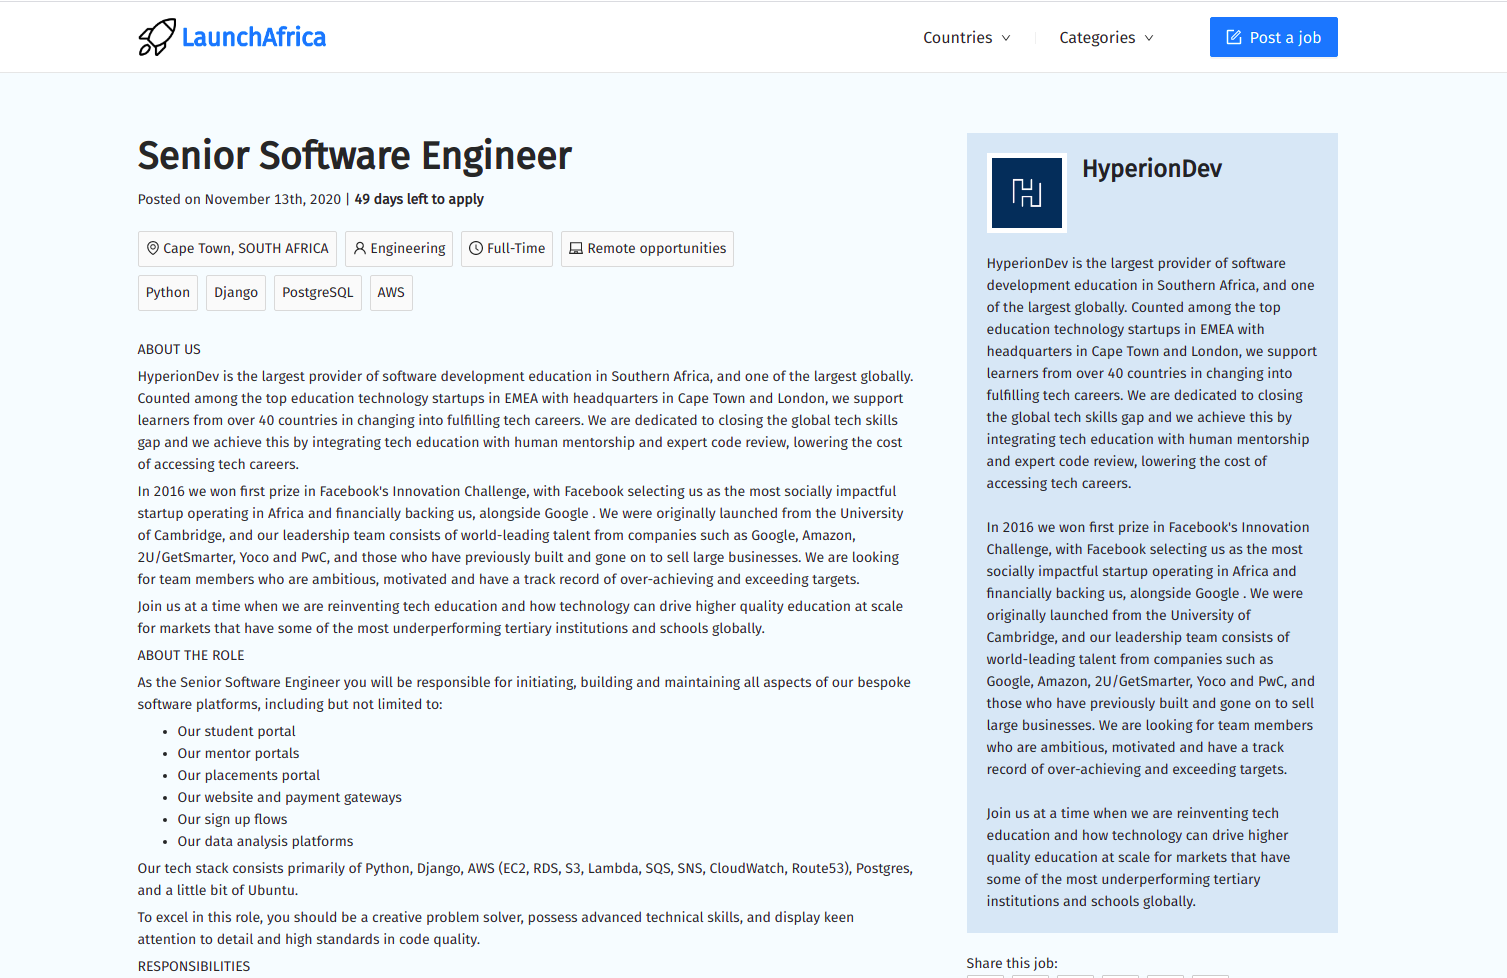Viewport: 1507px width, 978px height.
Task: Click the HyperionDev company logo thumbnail
Action: click(x=1027, y=193)
